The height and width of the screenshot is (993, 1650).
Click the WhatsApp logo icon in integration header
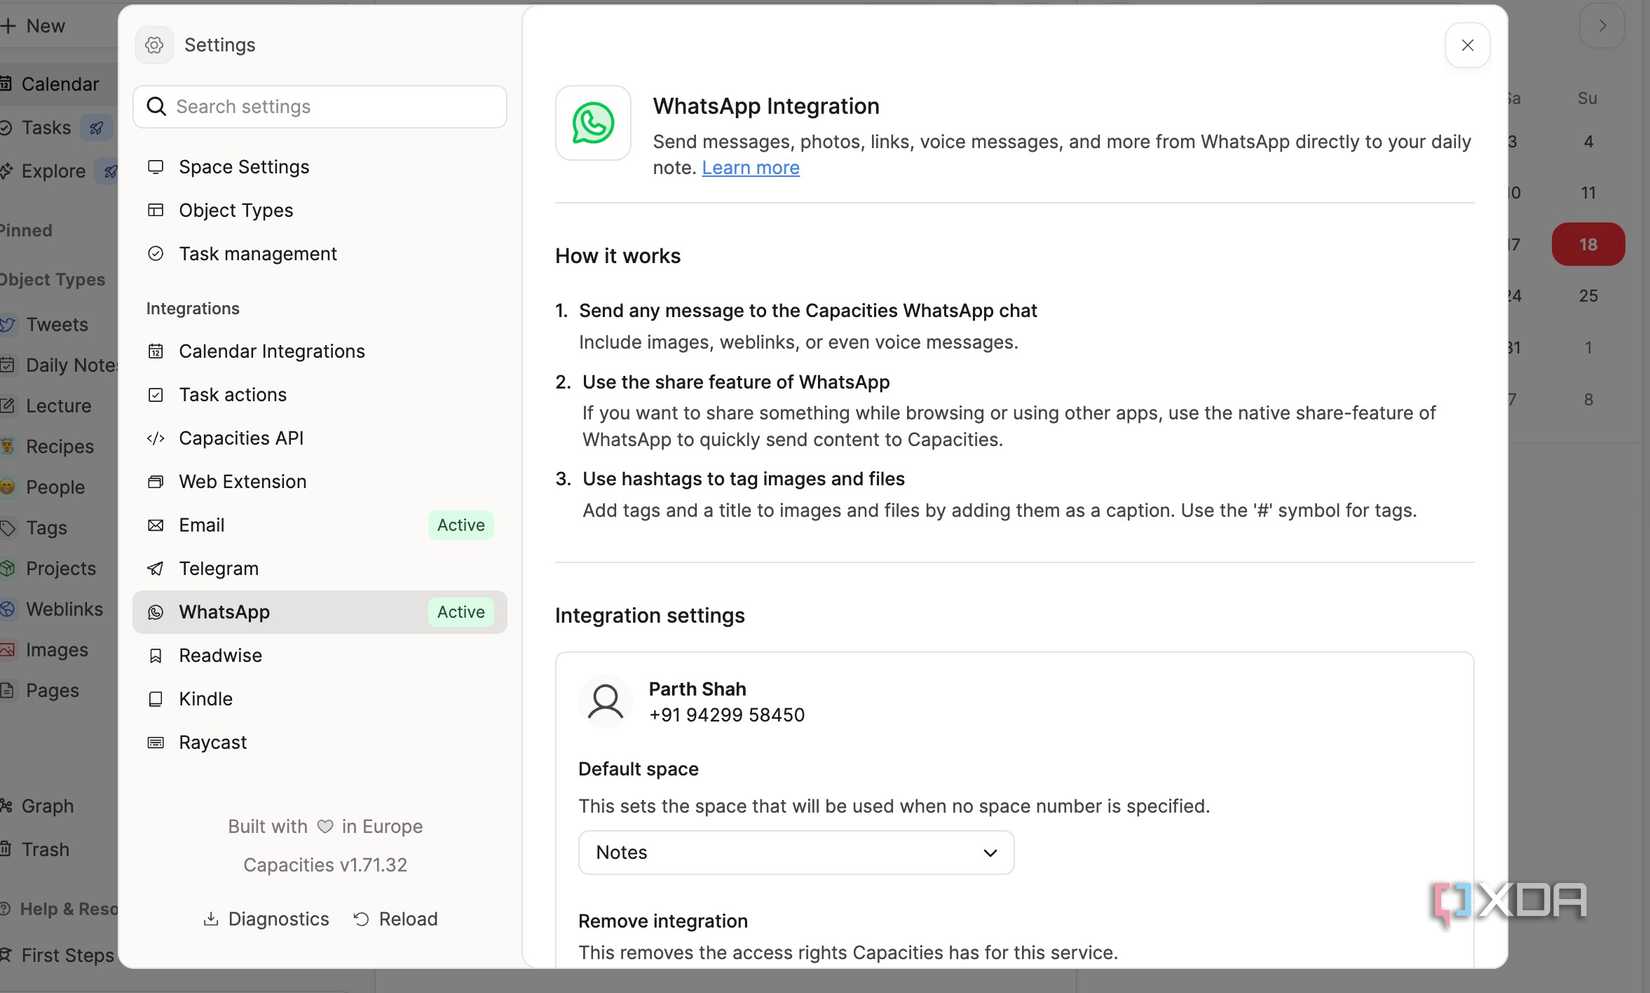[593, 123]
